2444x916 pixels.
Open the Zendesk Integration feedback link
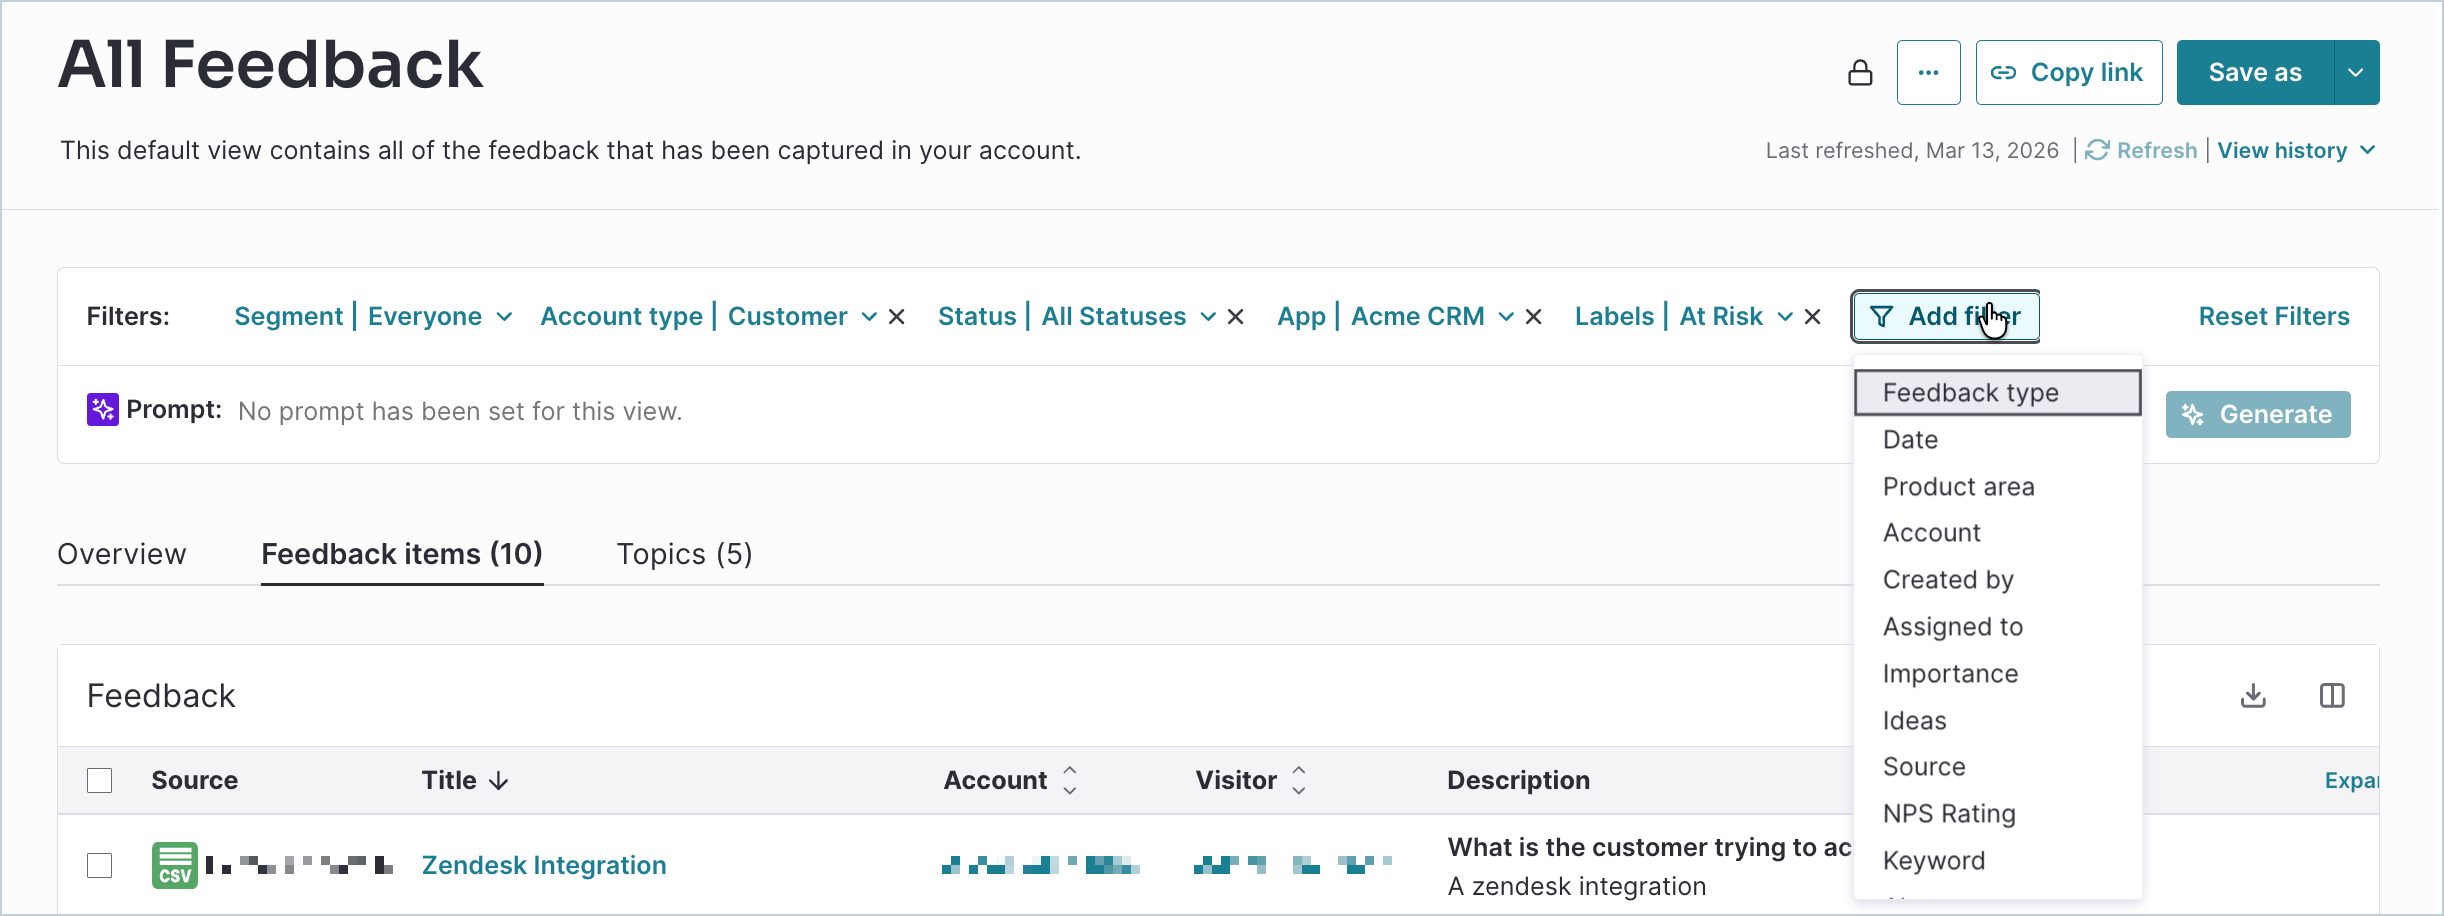pyautogui.click(x=544, y=865)
